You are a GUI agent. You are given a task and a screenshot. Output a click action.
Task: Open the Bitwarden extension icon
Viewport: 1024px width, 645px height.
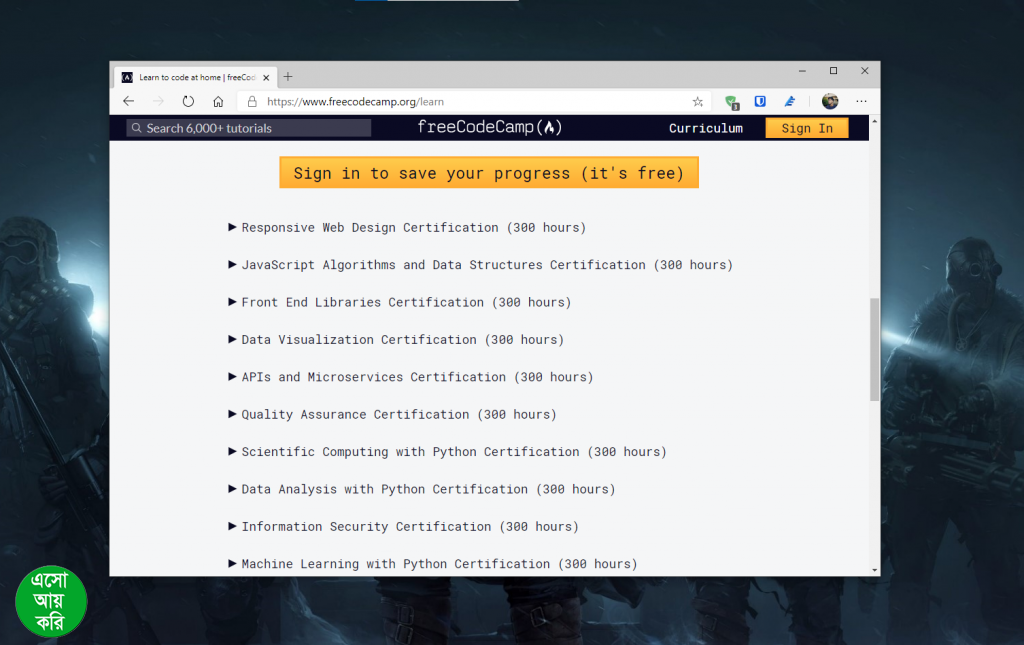point(760,101)
